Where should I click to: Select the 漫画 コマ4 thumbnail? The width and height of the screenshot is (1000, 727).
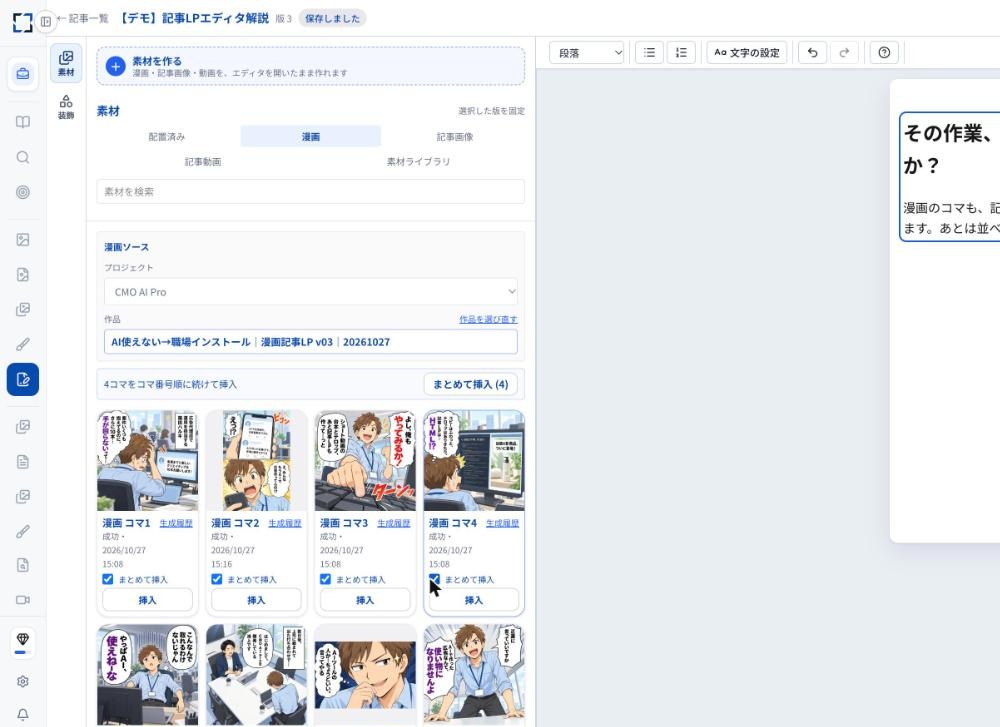[x=474, y=460]
